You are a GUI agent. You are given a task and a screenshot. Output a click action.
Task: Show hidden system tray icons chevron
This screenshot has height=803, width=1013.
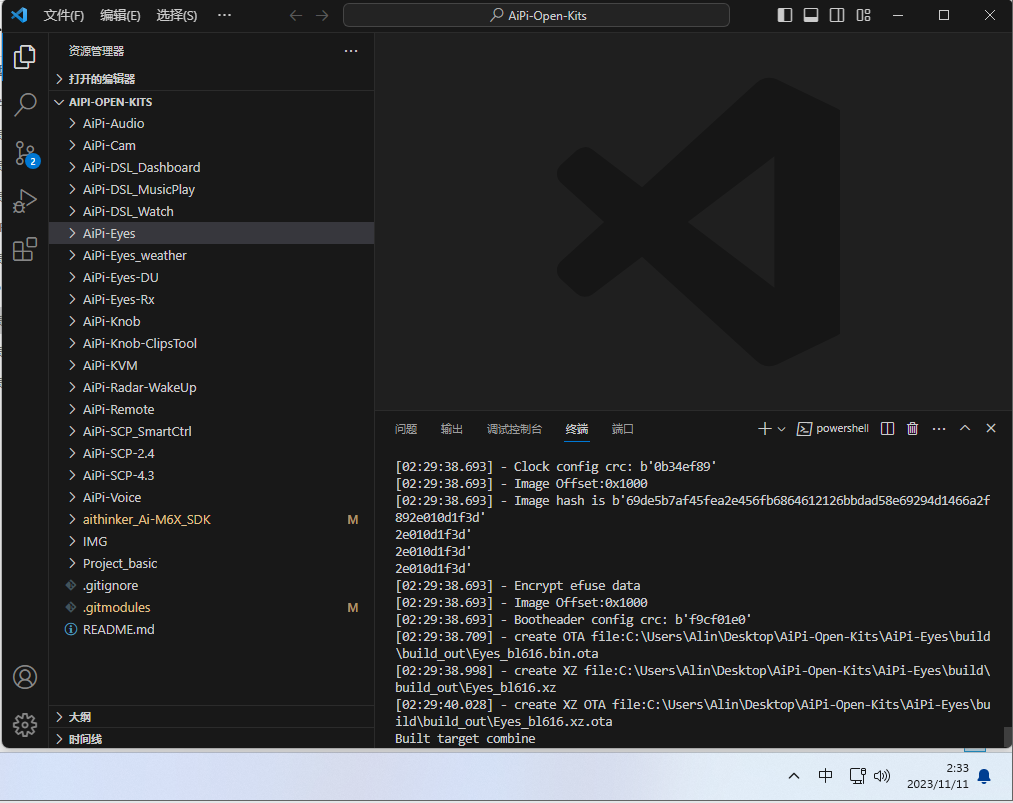coord(794,776)
